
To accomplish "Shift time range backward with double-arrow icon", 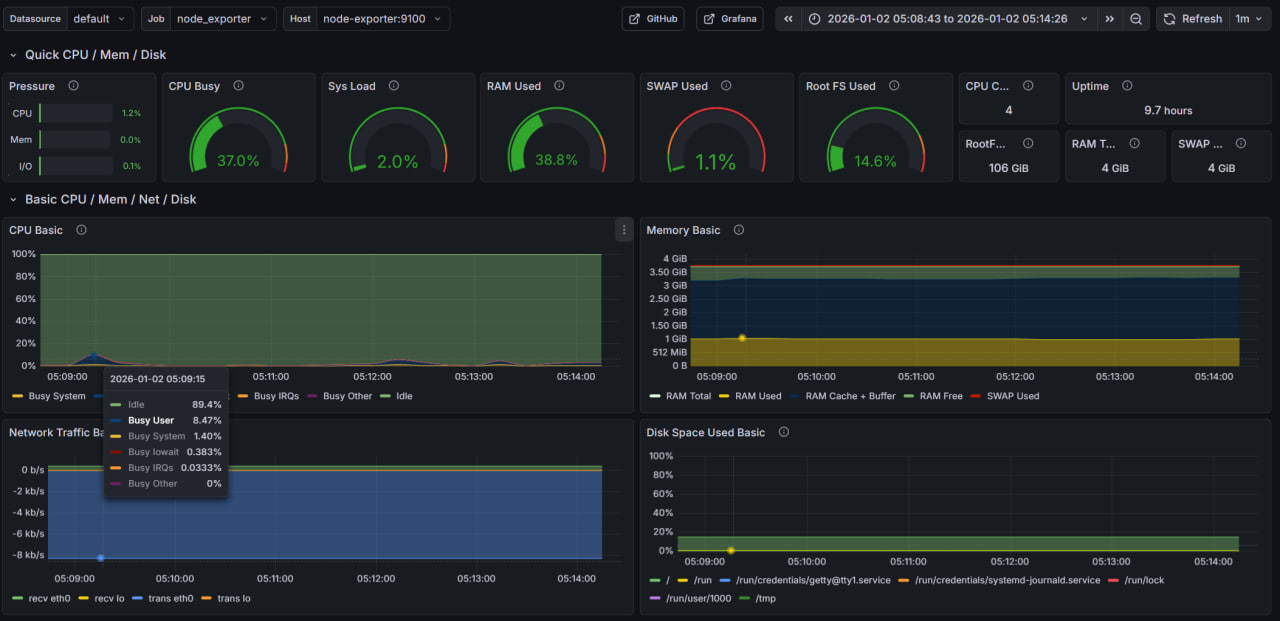I will 788,19.
